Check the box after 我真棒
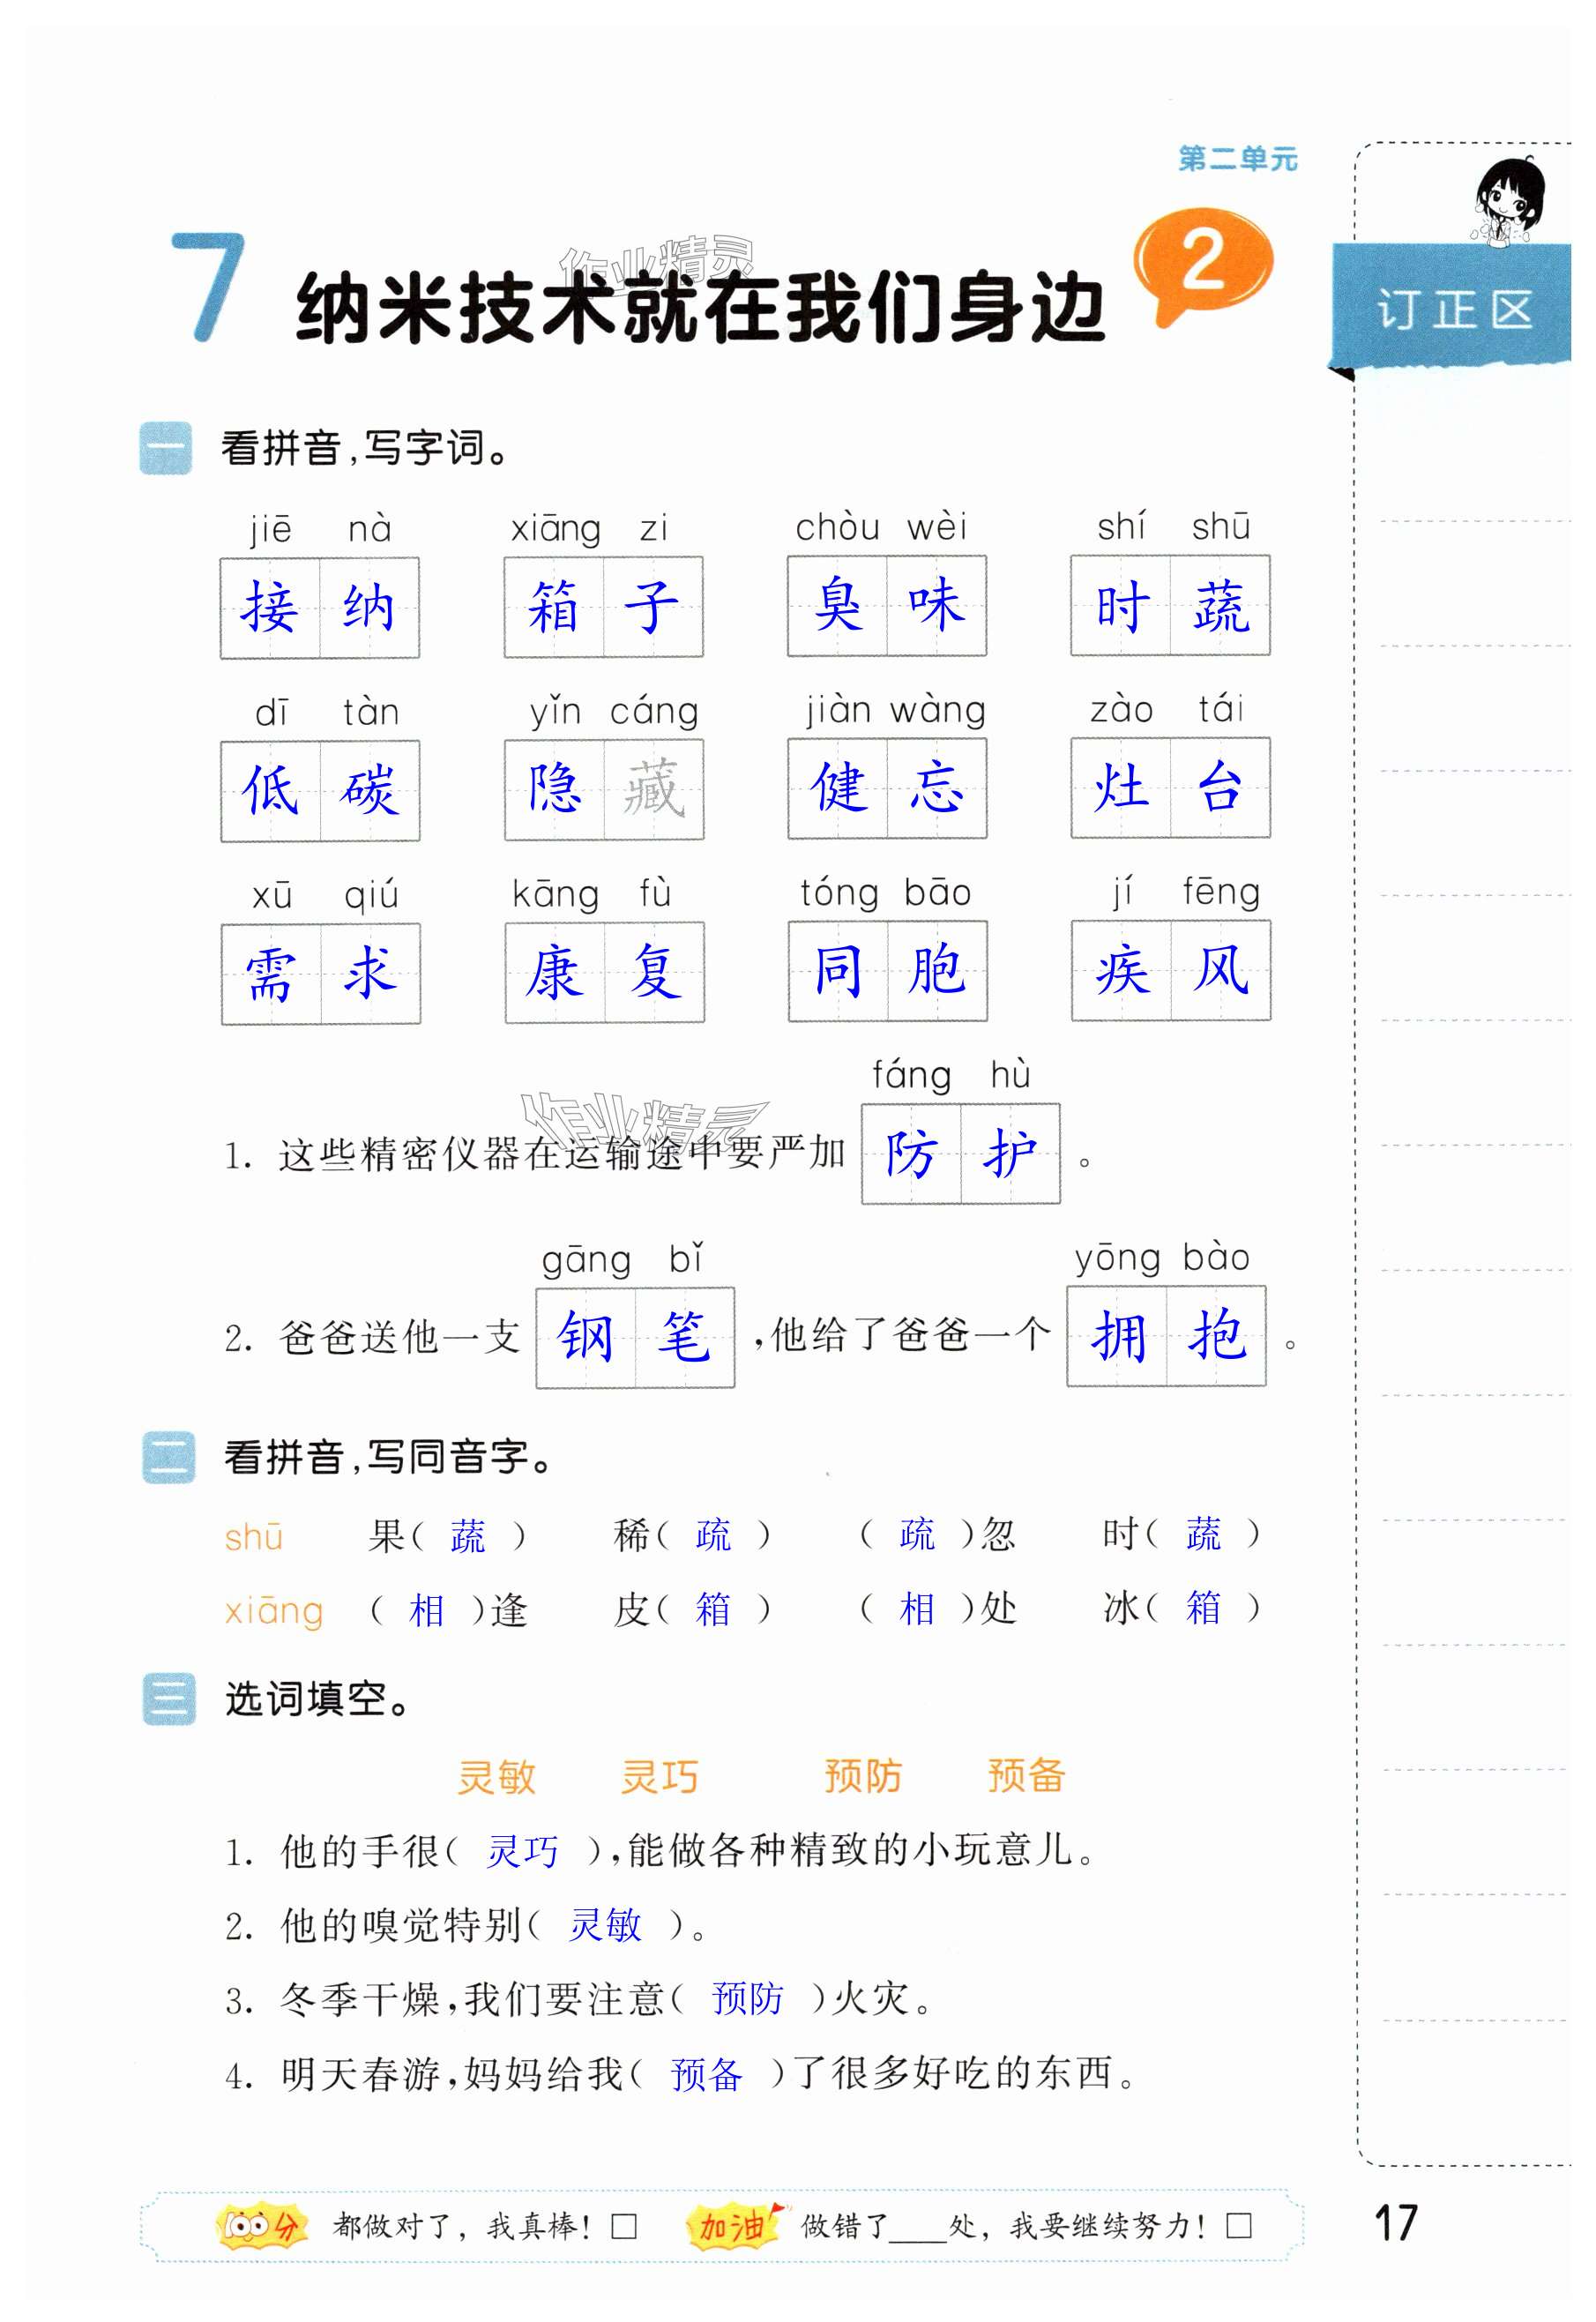The width and height of the screenshot is (1596, 2322). [624, 2227]
